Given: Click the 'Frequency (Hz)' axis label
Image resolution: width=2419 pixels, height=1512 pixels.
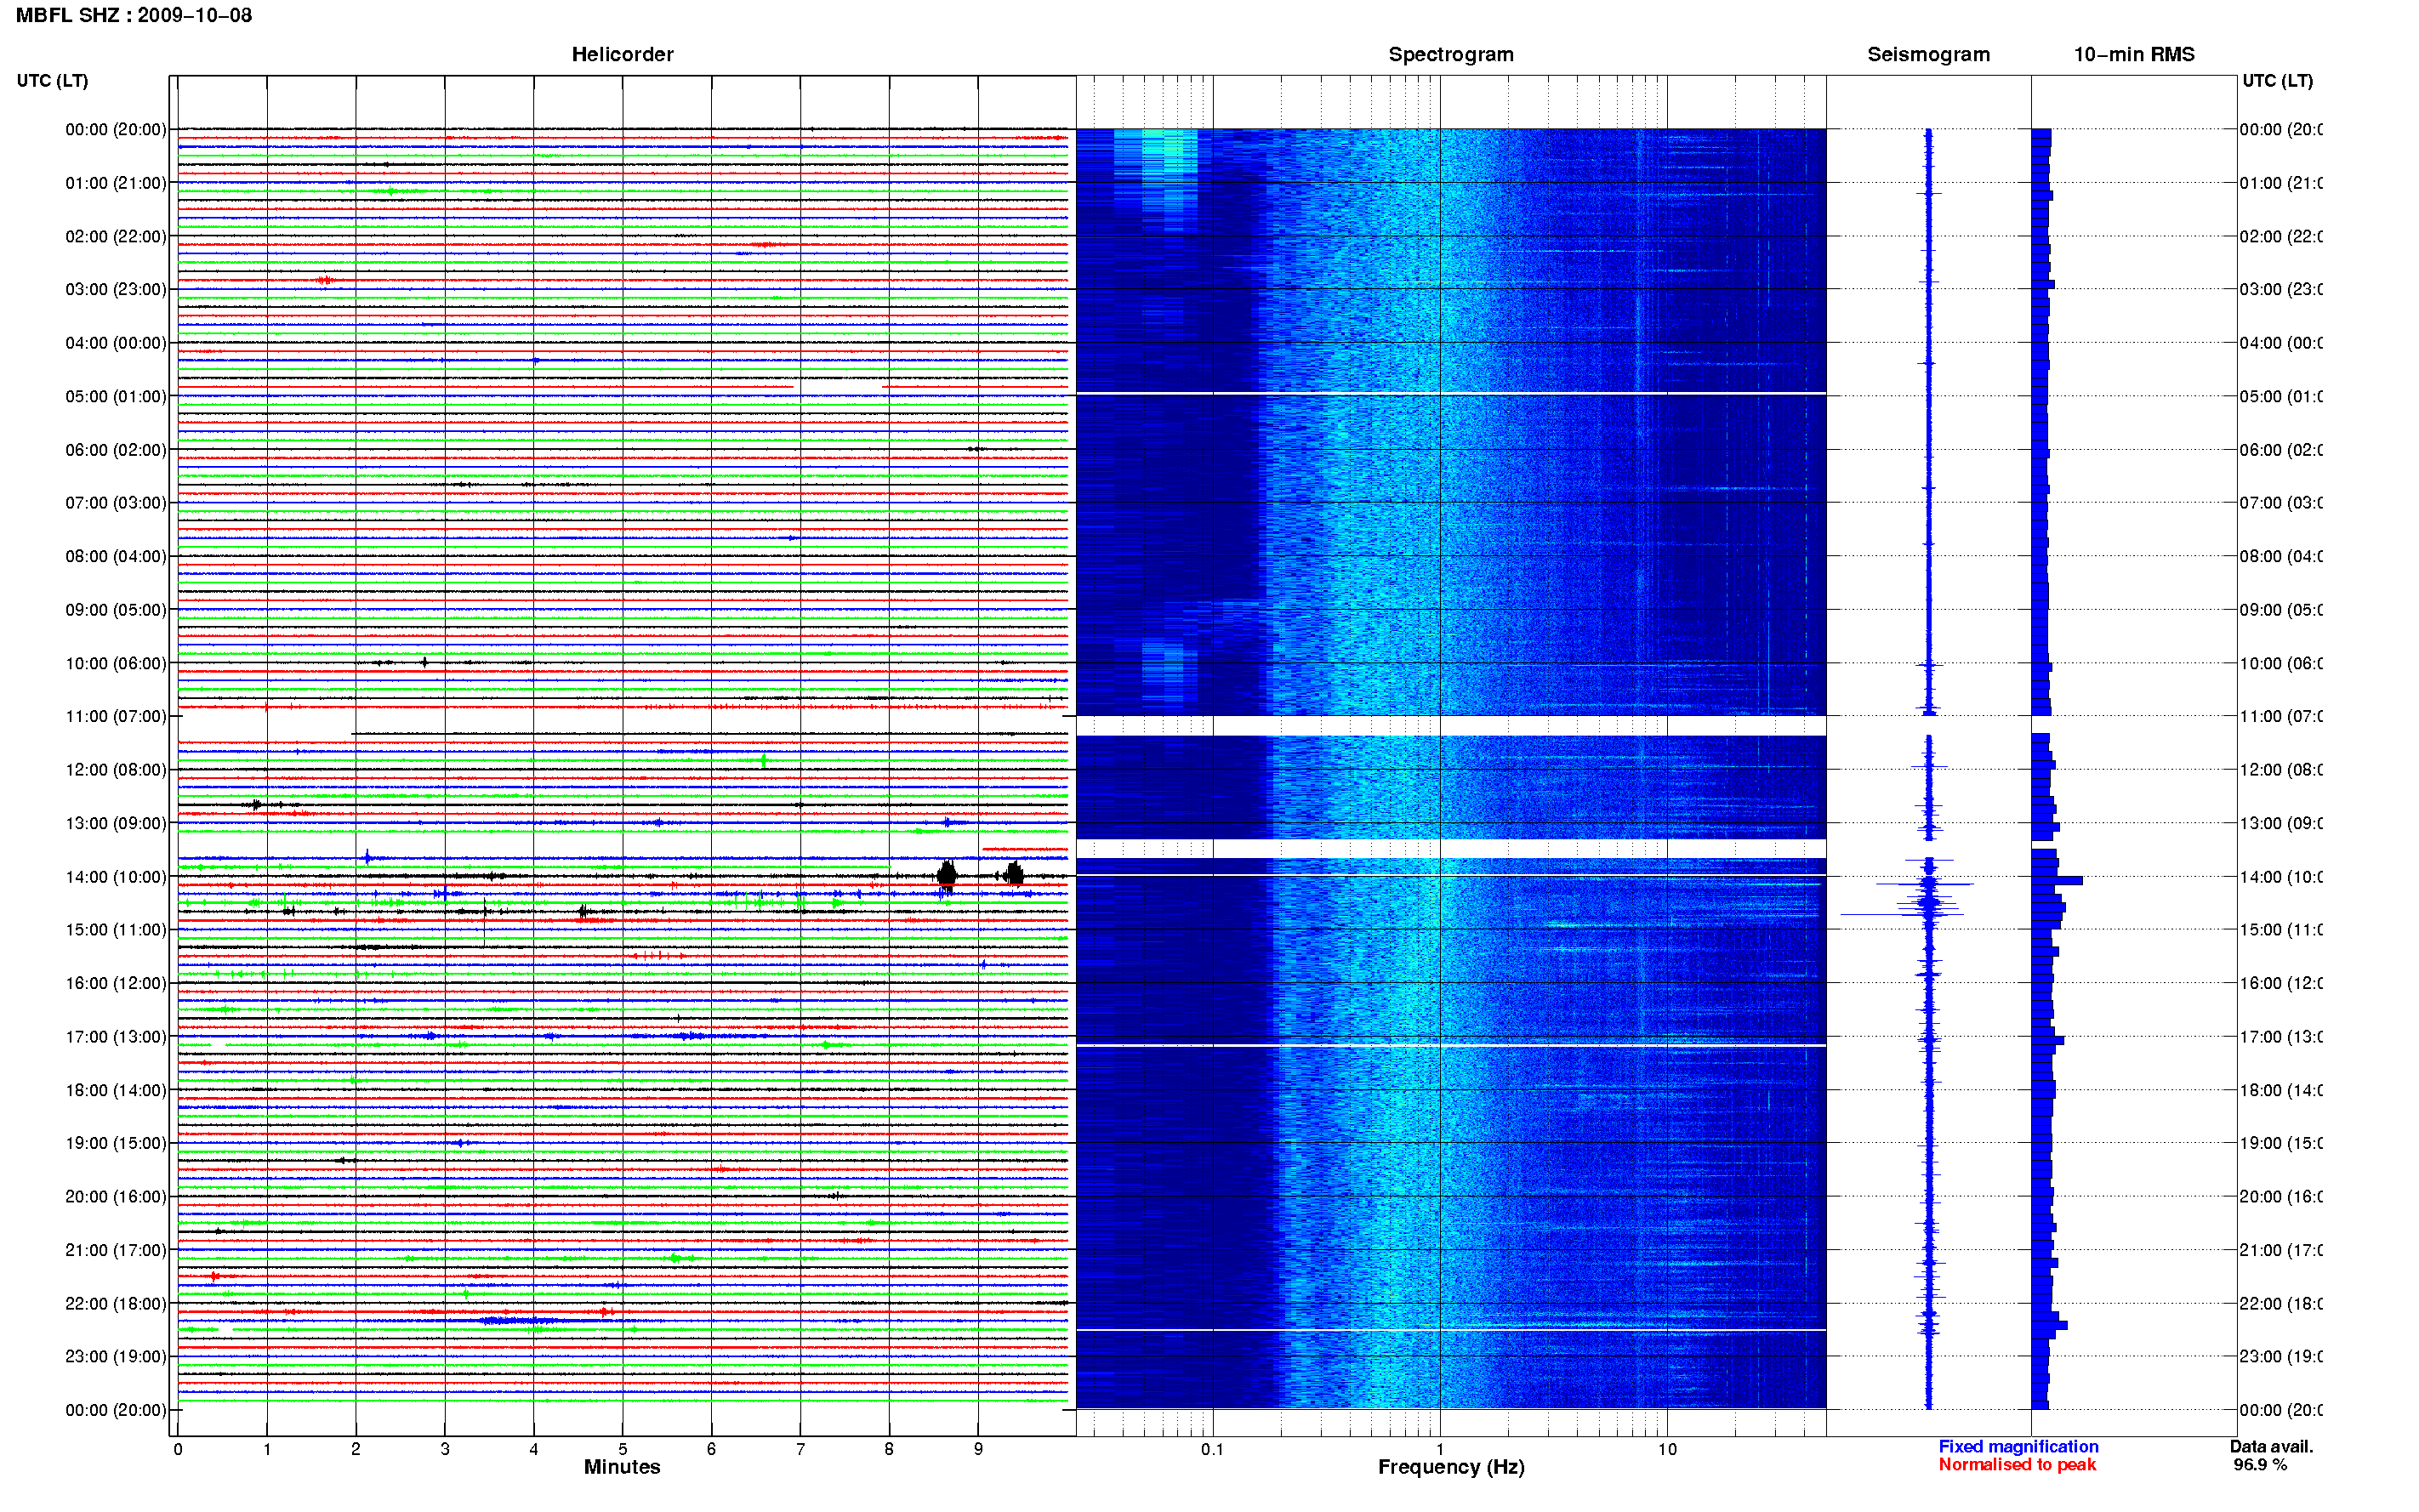Looking at the screenshot, I should coord(1450,1467).
